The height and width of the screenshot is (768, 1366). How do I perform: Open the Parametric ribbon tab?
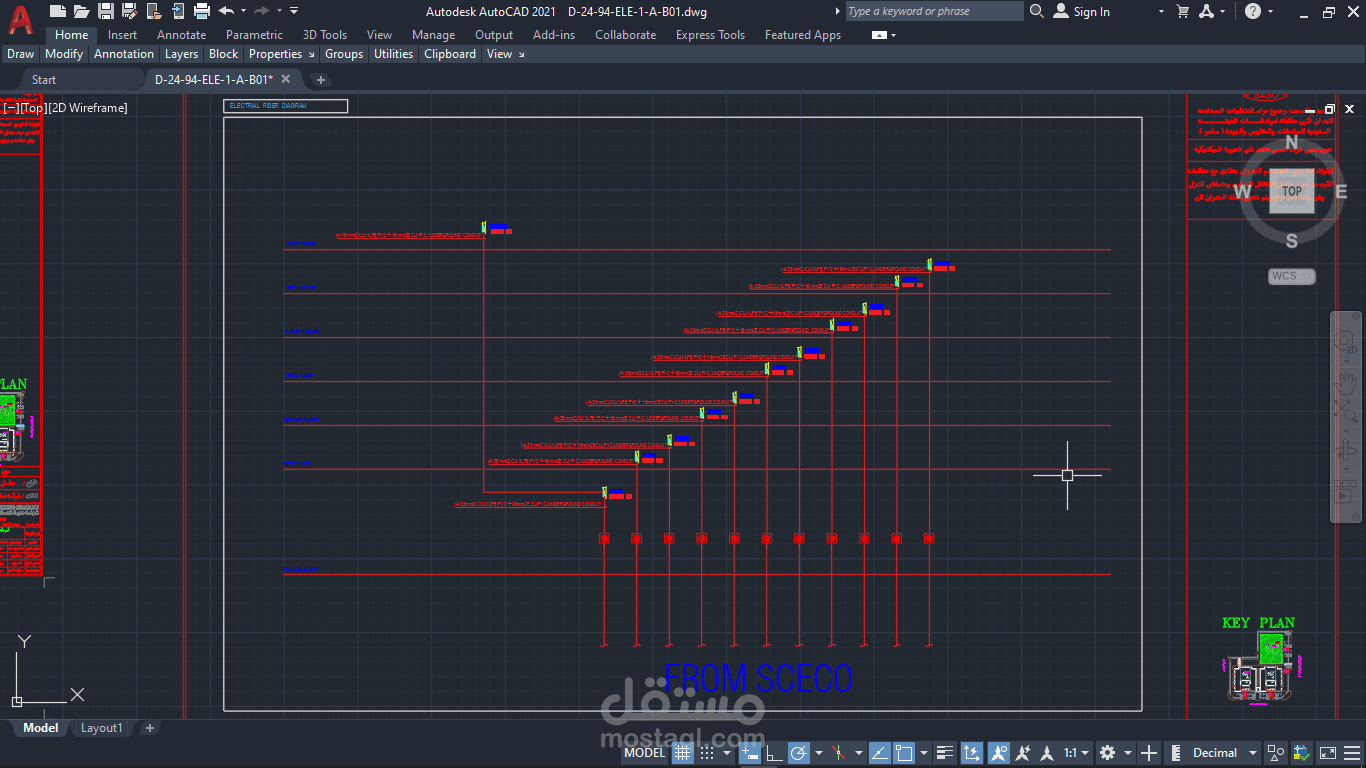(x=254, y=35)
